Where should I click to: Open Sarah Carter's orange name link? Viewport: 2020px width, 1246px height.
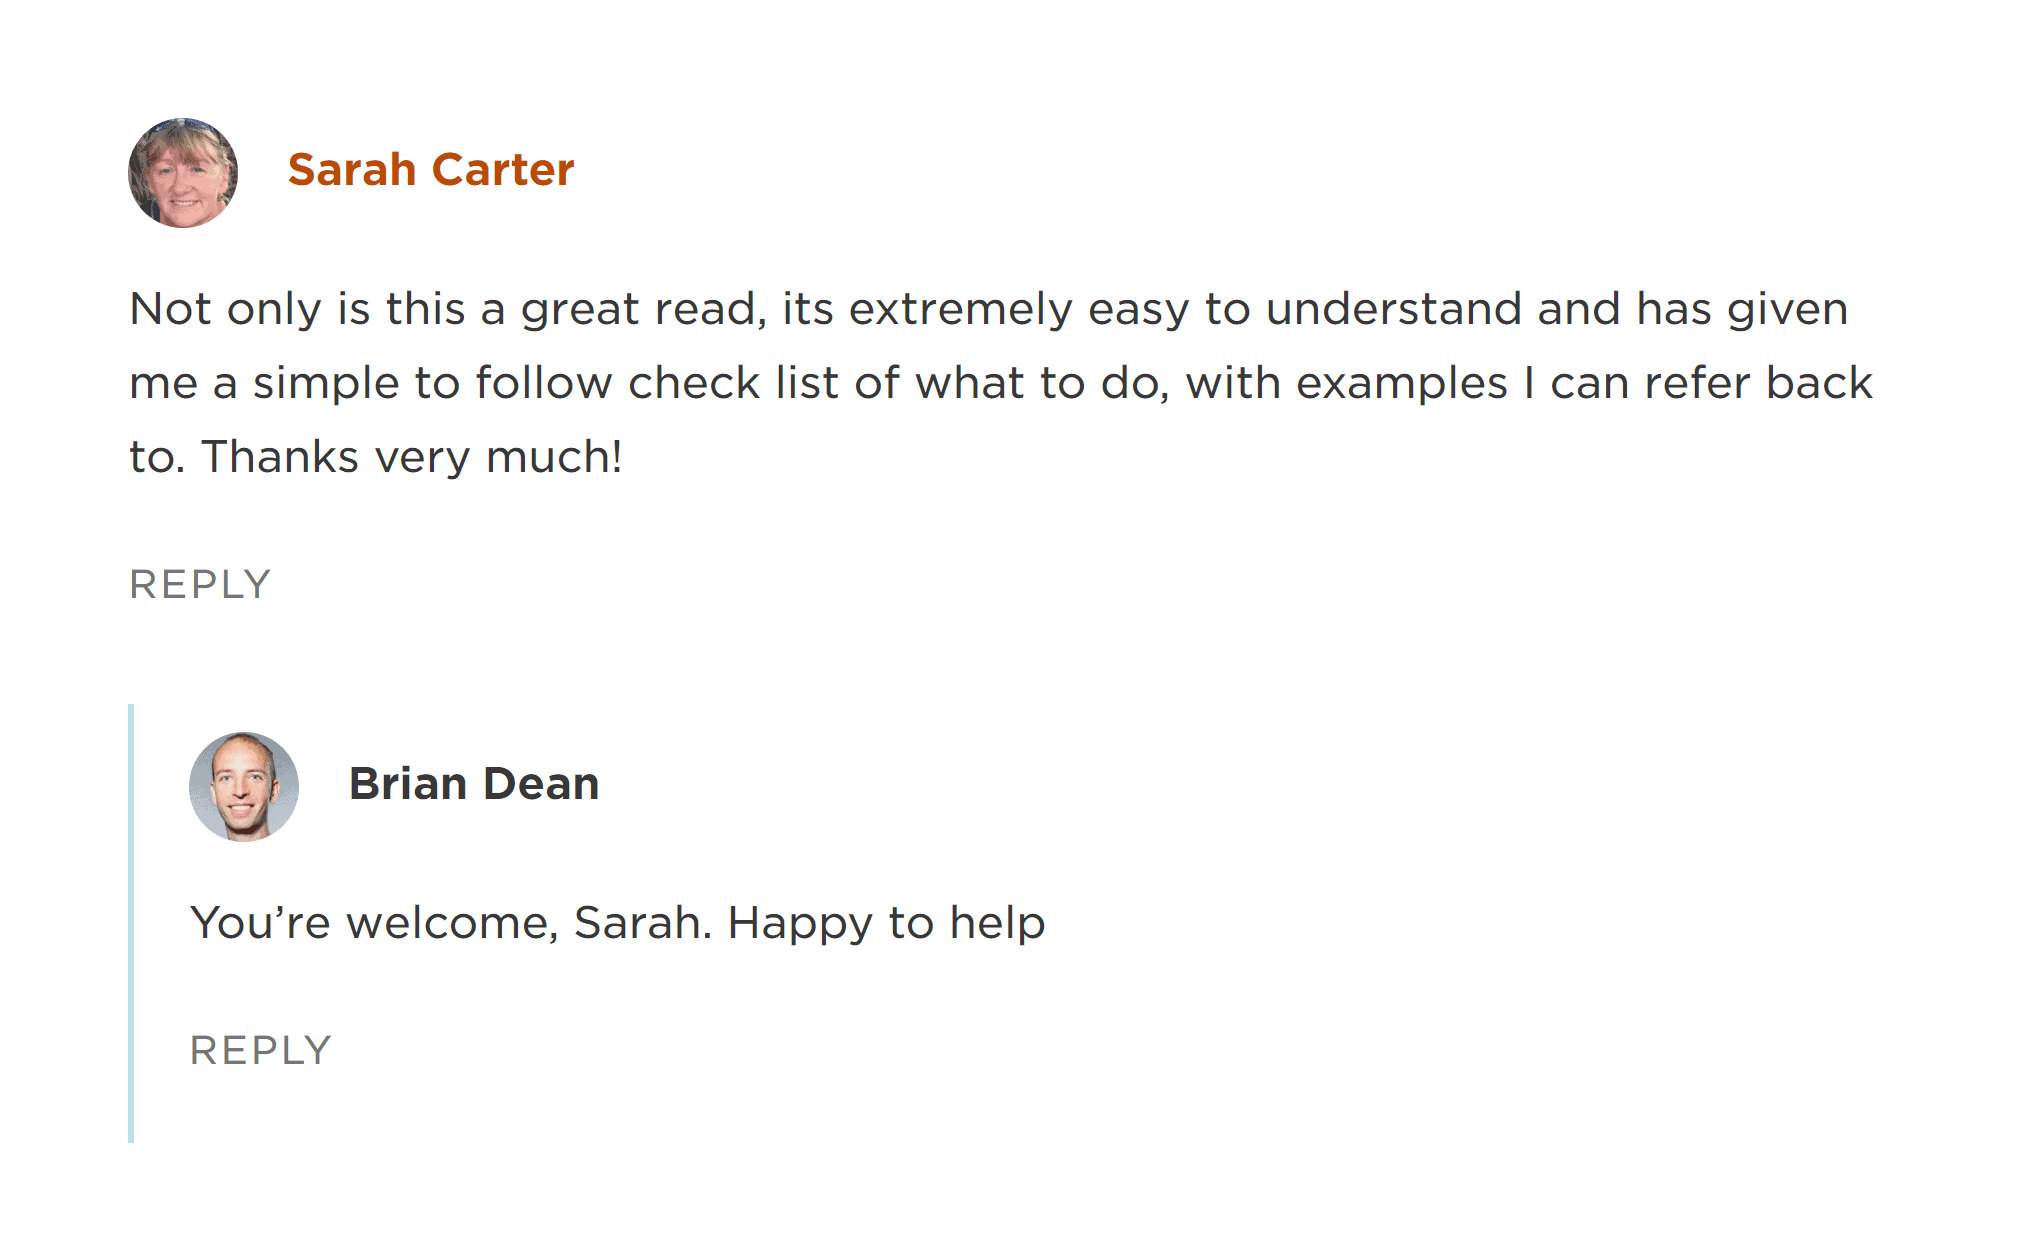tap(431, 170)
